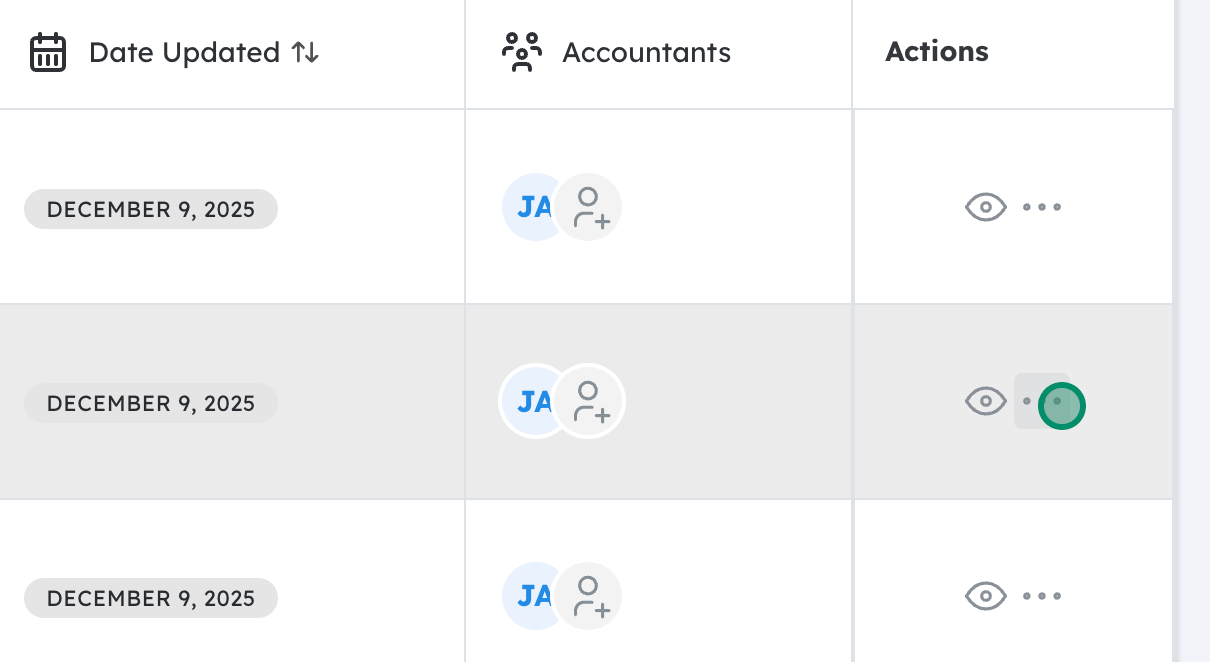Click the calendar icon in Date Updated header
The image size is (1210, 662).
[x=47, y=52]
